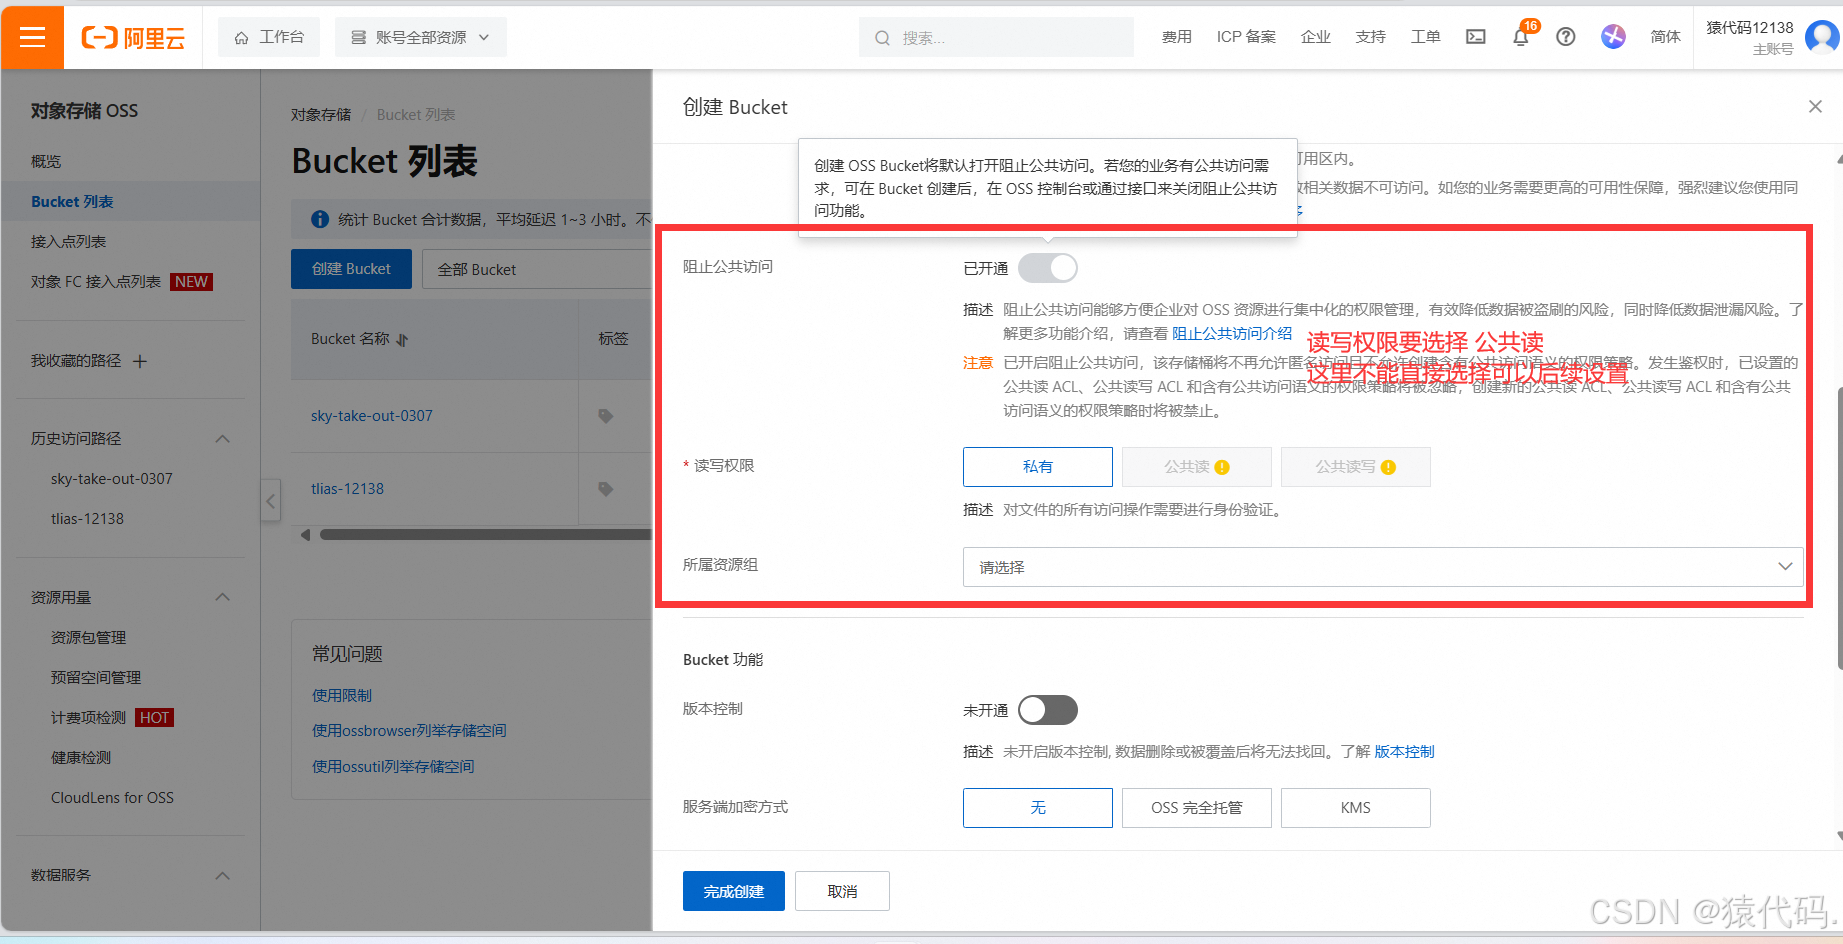Viewport: 1843px width, 944px height.
Task: Open 预留空间管理 in sidebar
Action: tap(95, 678)
